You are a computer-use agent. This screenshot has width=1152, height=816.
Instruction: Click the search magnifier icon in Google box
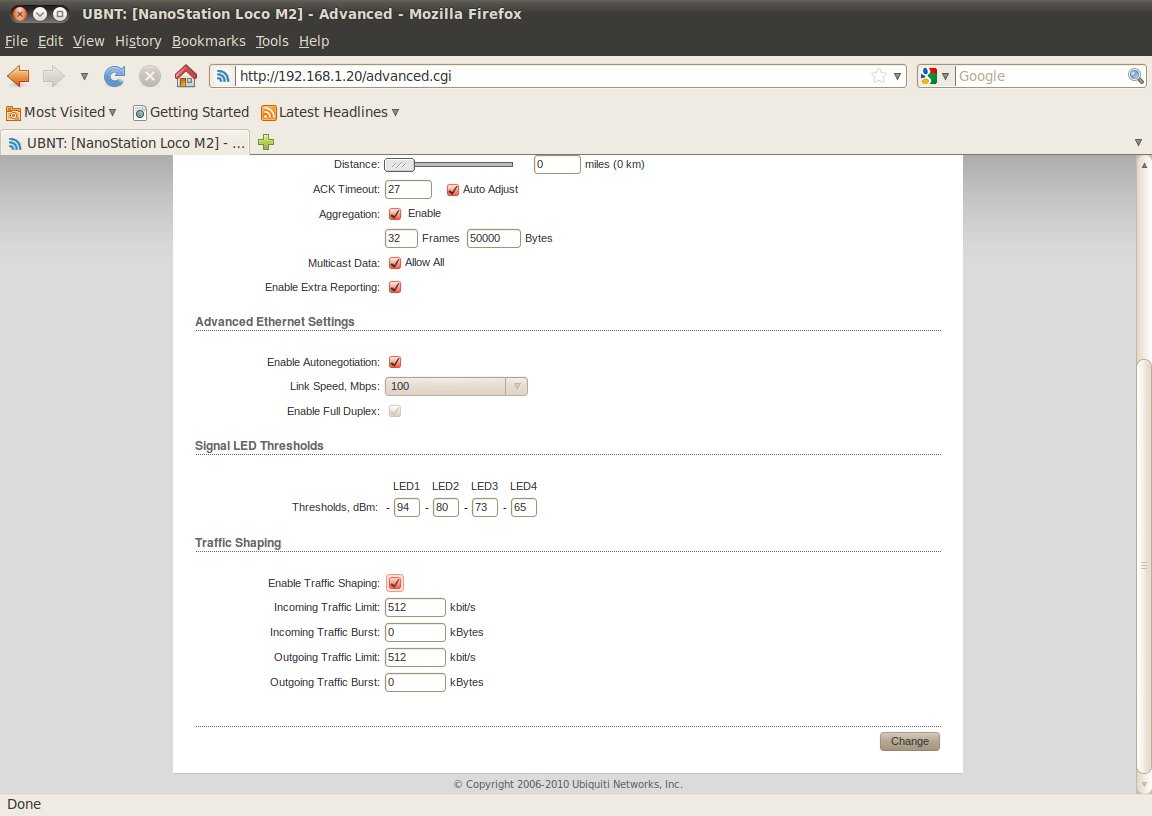1136,76
